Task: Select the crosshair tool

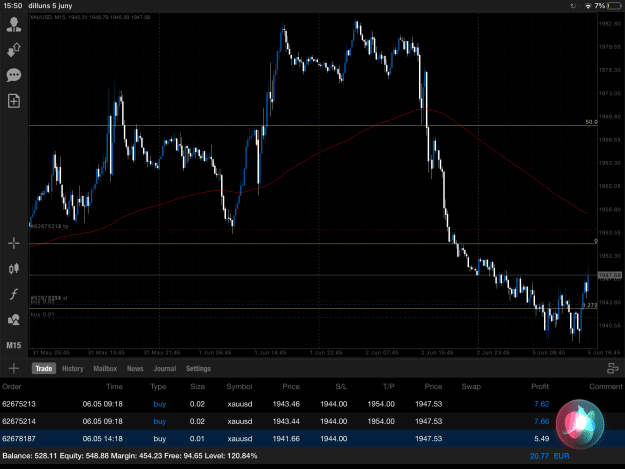Action: (x=14, y=243)
